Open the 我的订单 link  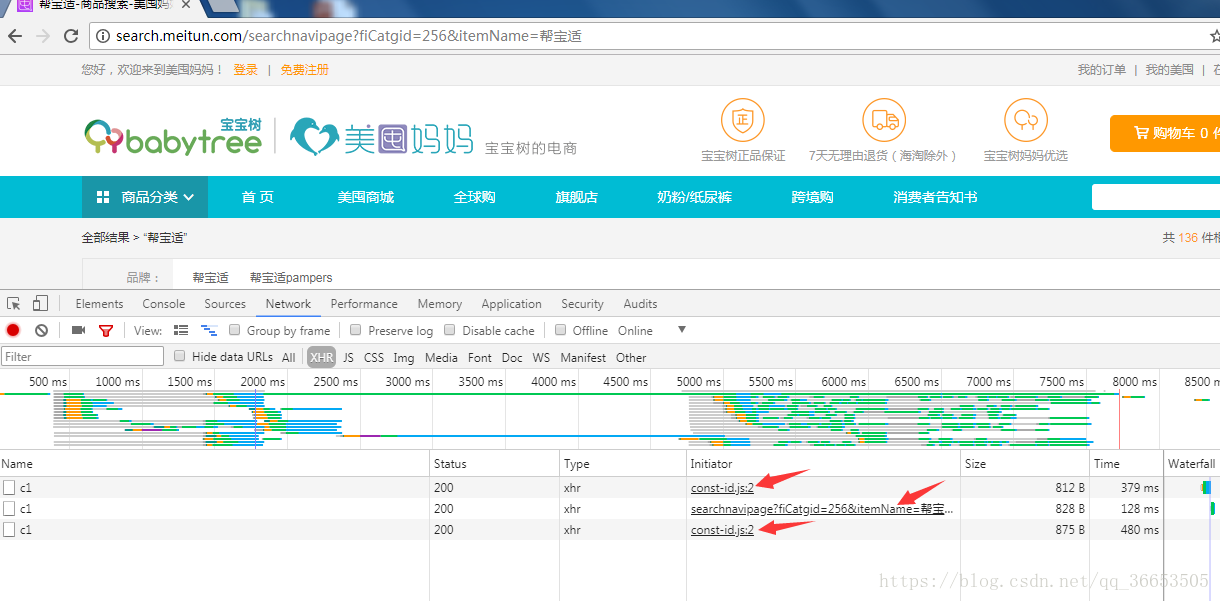tap(1102, 70)
